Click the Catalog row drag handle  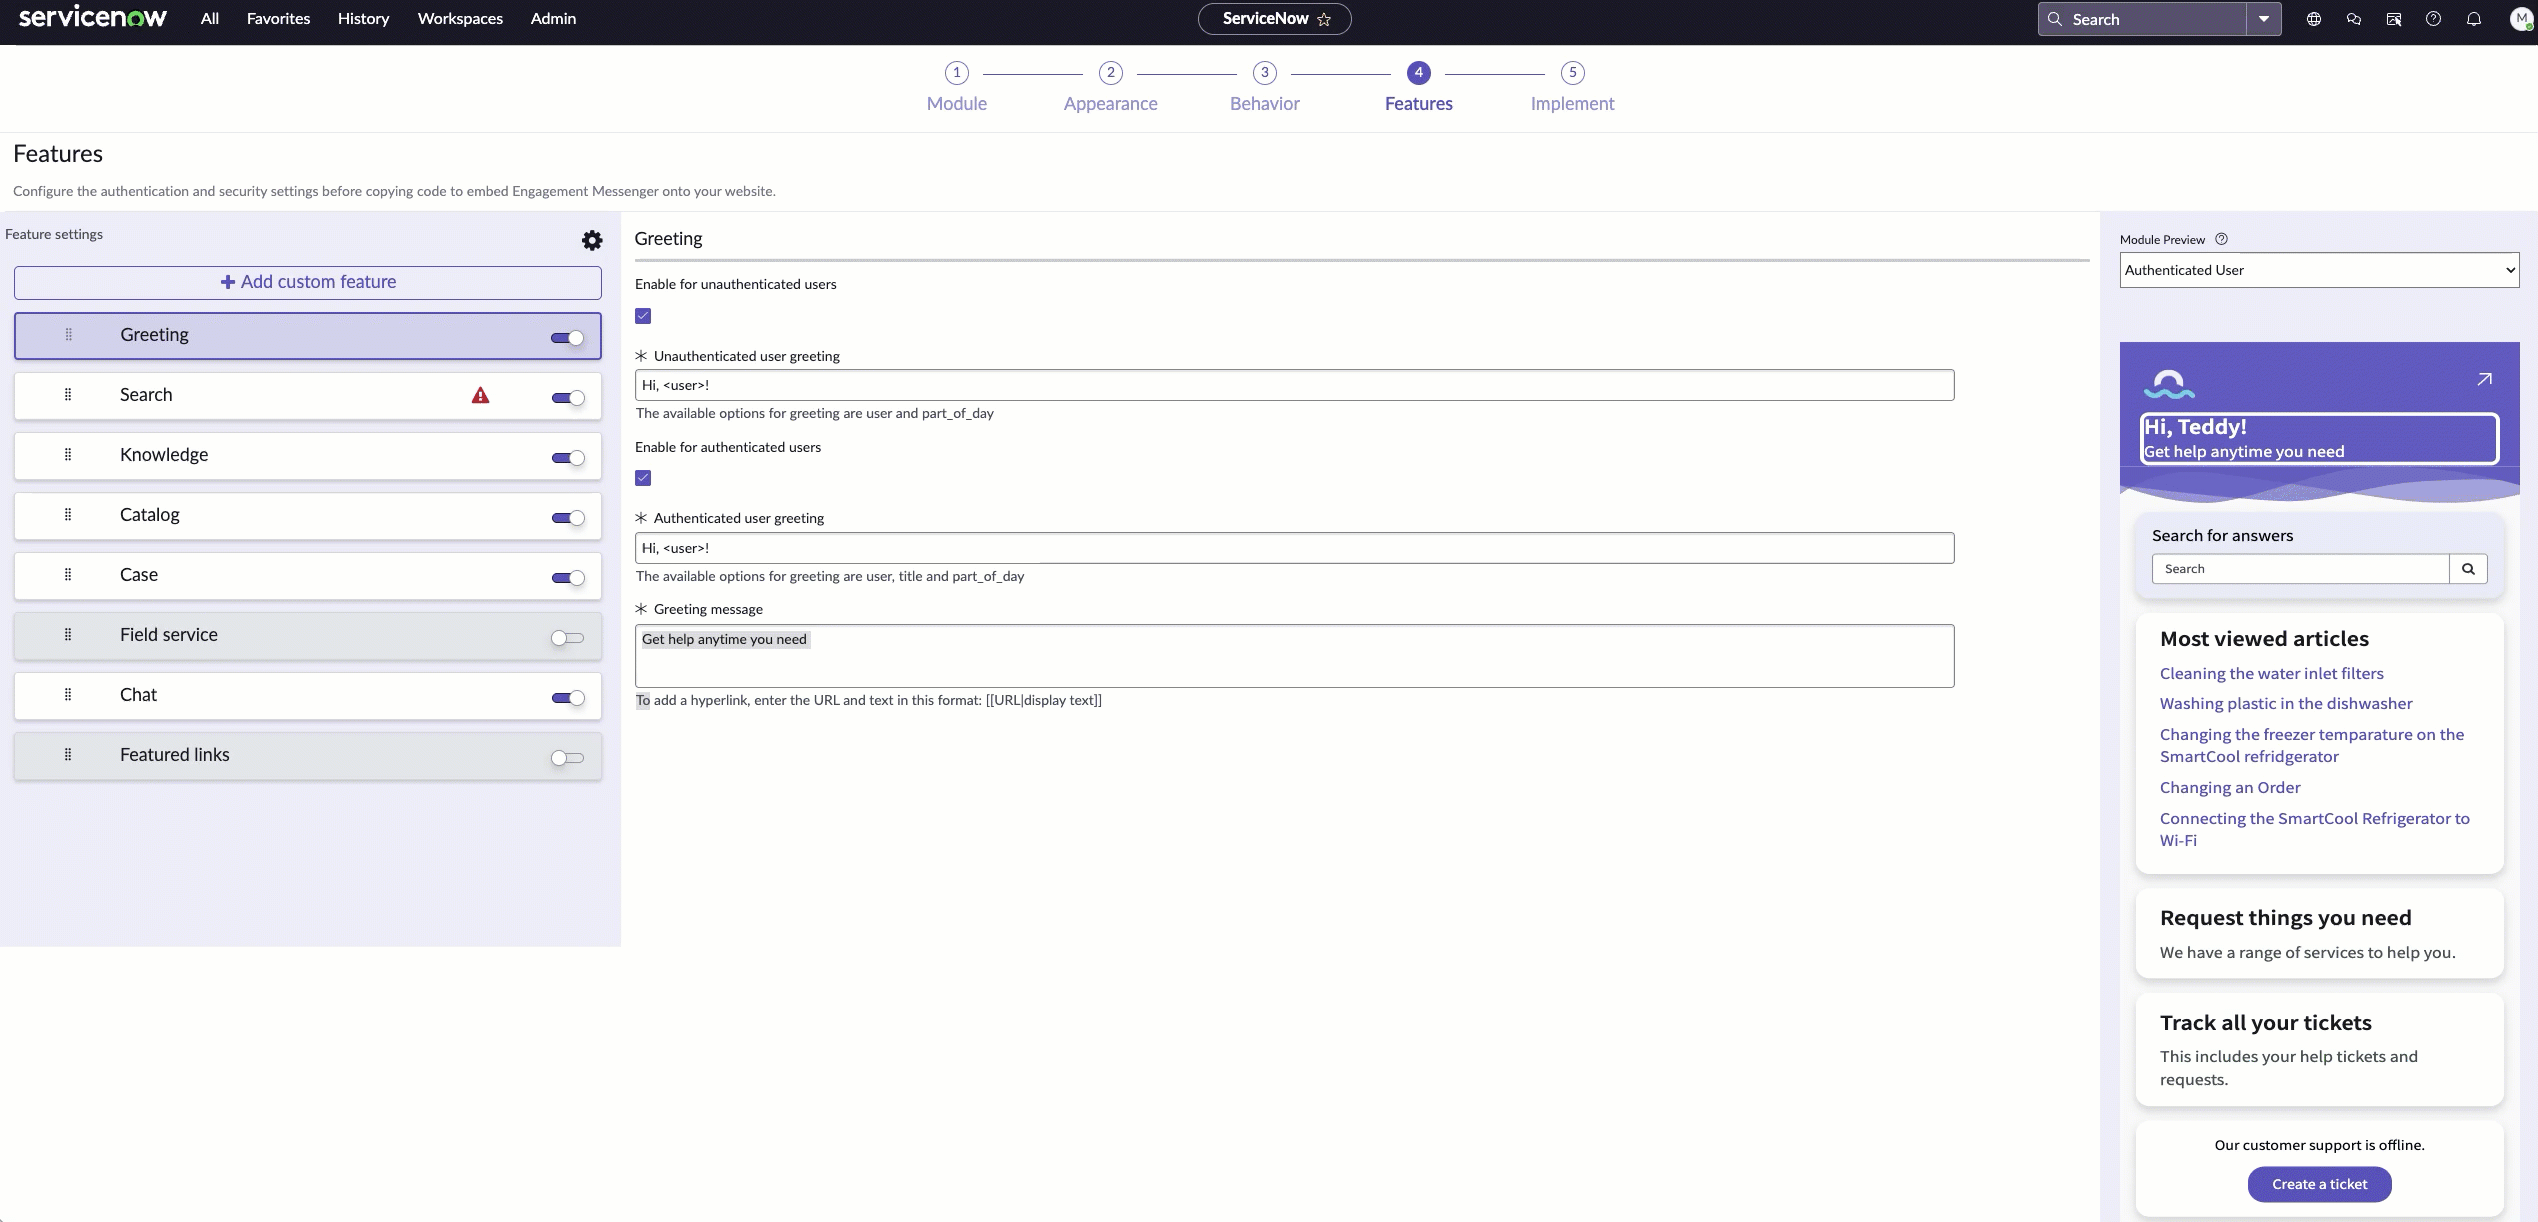pyautogui.click(x=68, y=515)
